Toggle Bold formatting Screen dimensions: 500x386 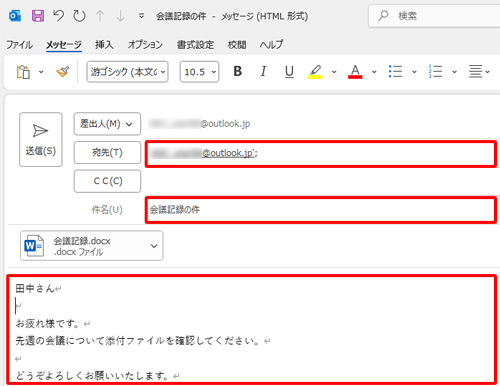coord(238,71)
